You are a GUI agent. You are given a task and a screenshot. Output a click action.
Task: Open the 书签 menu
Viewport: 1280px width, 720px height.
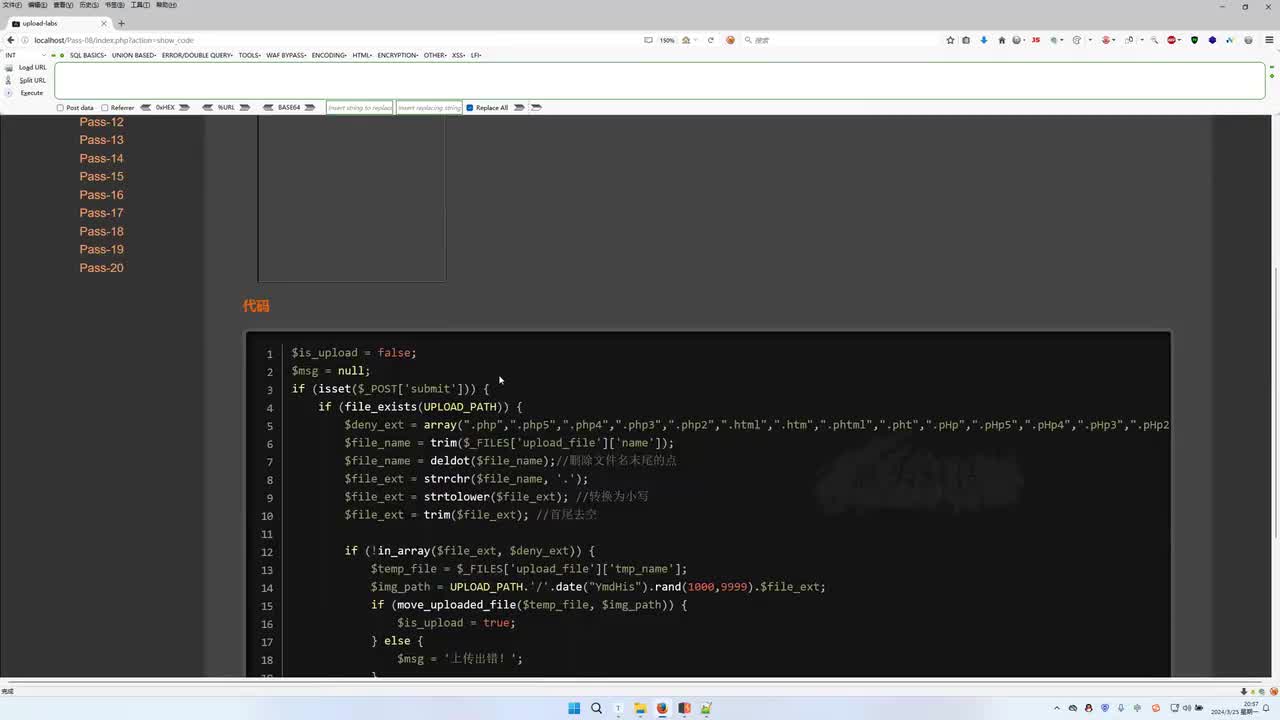point(115,5)
